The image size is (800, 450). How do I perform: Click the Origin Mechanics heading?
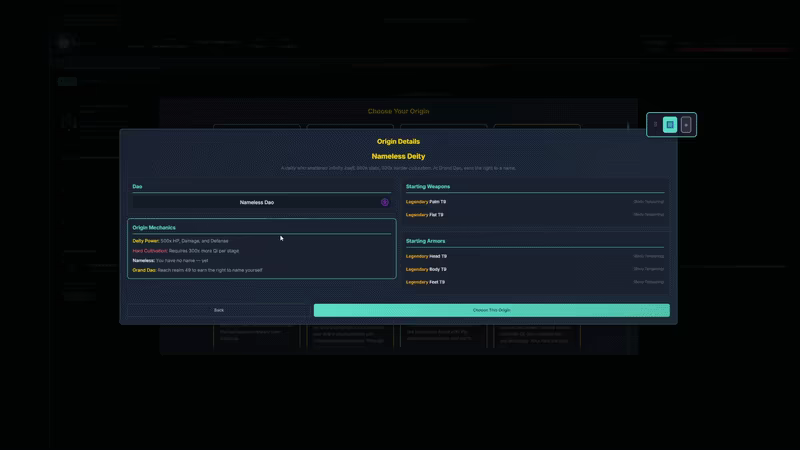click(x=154, y=228)
